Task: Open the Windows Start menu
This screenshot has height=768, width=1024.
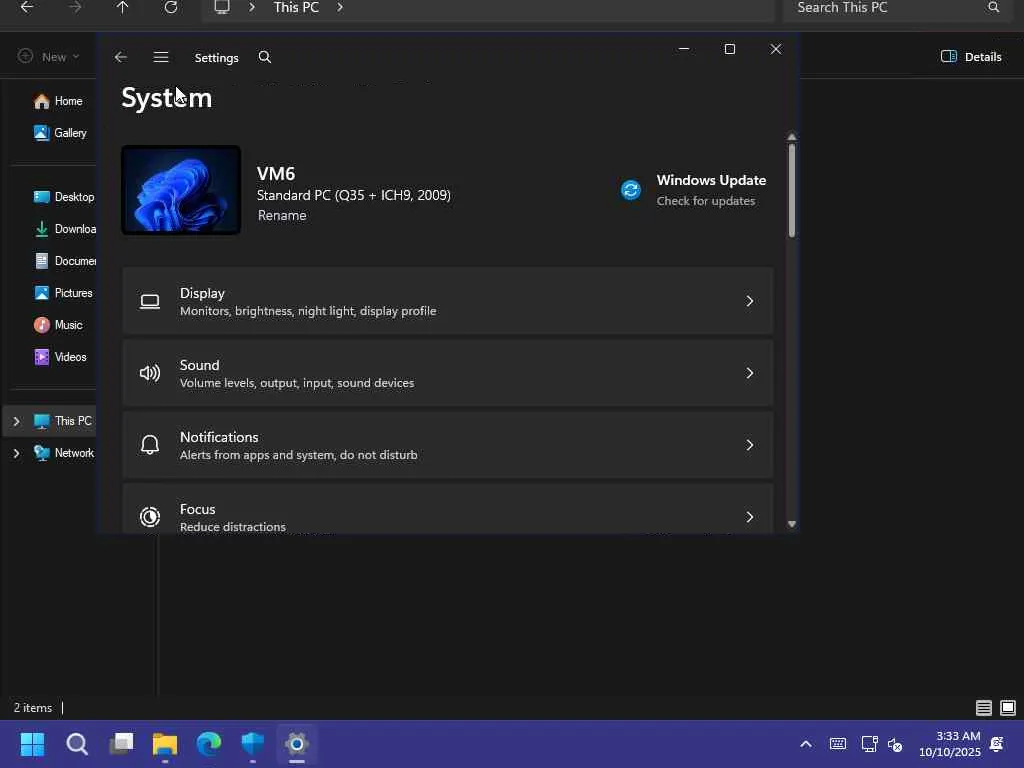Action: (32, 744)
